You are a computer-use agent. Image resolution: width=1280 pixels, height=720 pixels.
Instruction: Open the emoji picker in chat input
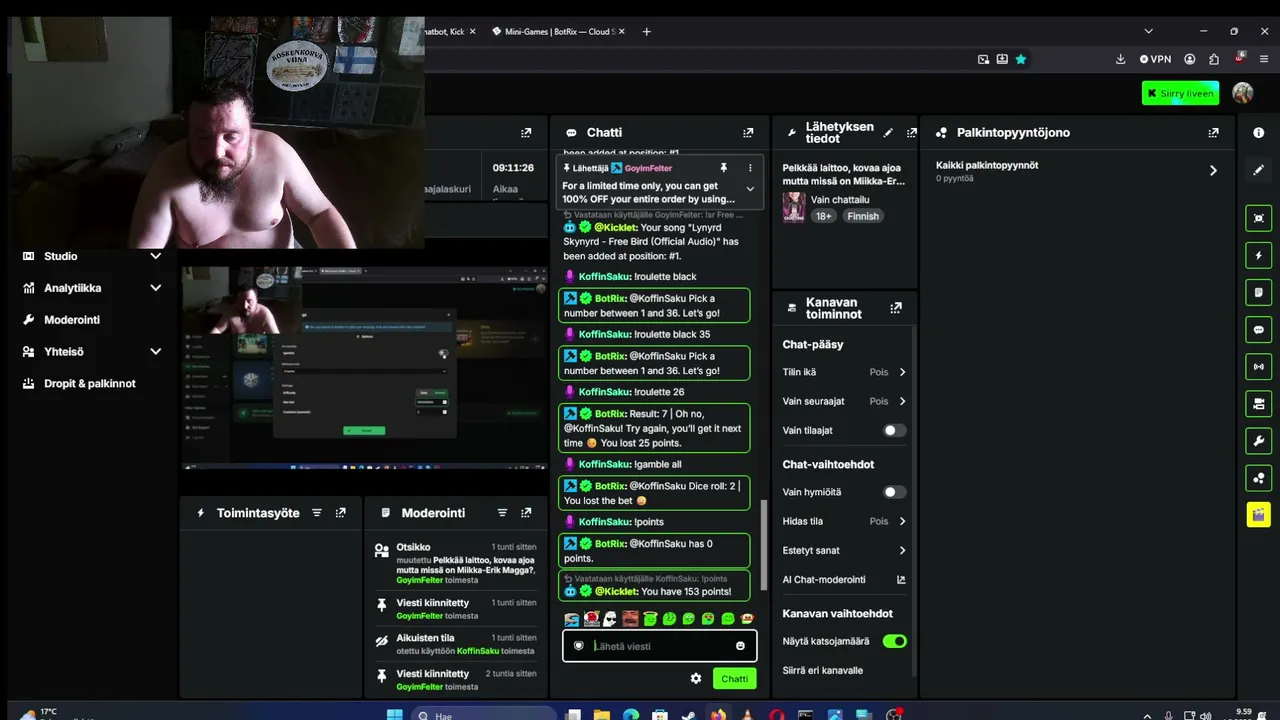740,646
